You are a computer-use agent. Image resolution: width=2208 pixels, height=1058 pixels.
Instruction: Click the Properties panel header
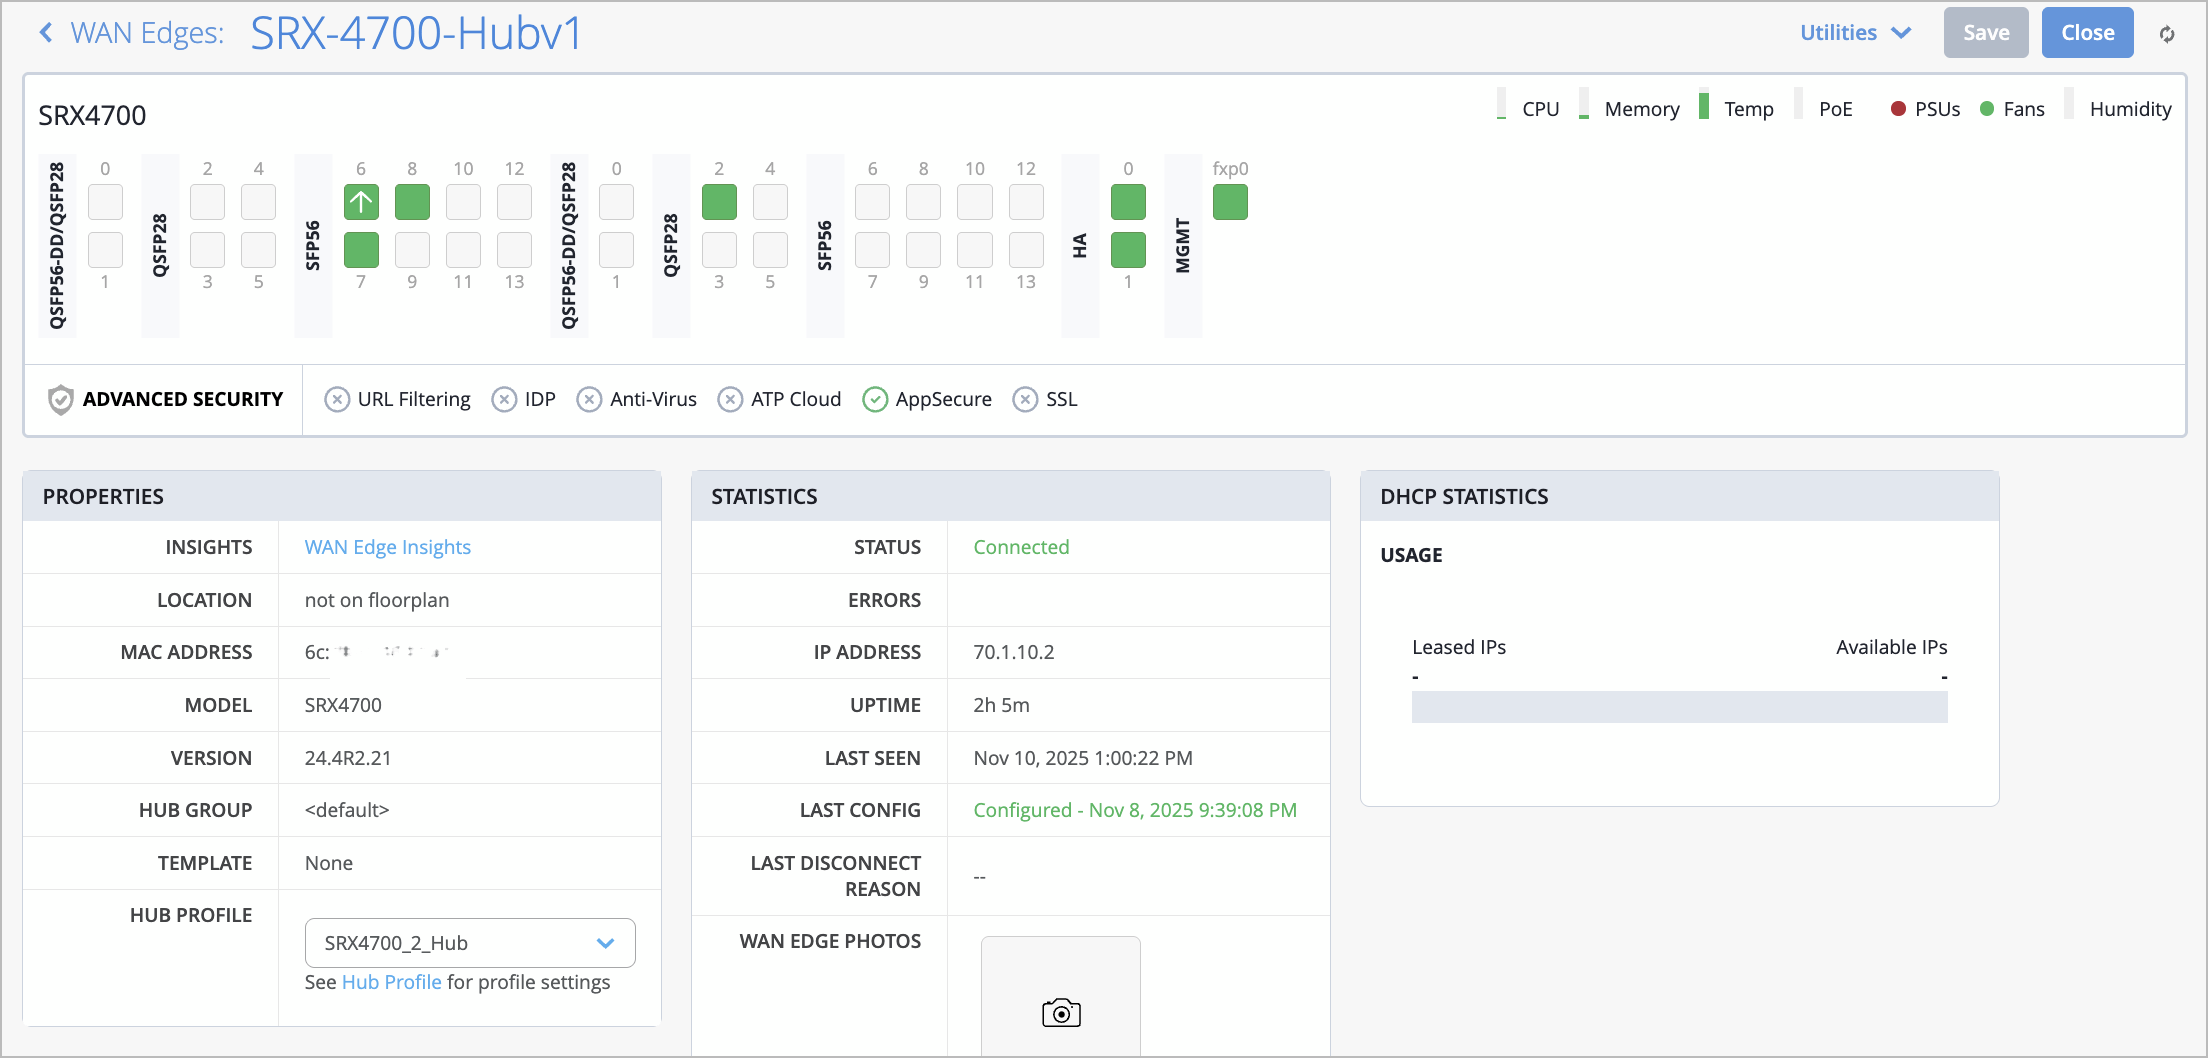342,496
